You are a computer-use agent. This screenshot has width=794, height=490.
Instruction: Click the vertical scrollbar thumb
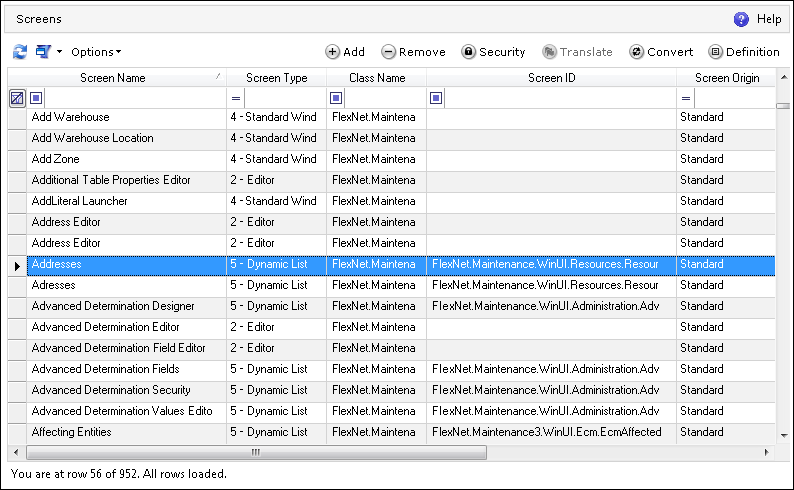tap(783, 106)
